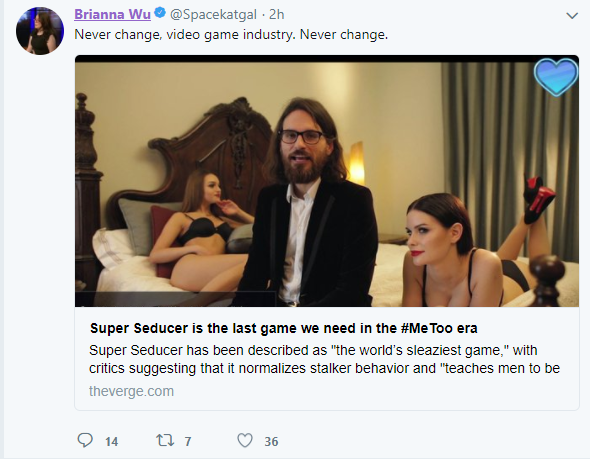Open Brianna Wu's profile avatar
This screenshot has width=590, height=459.
point(40,31)
